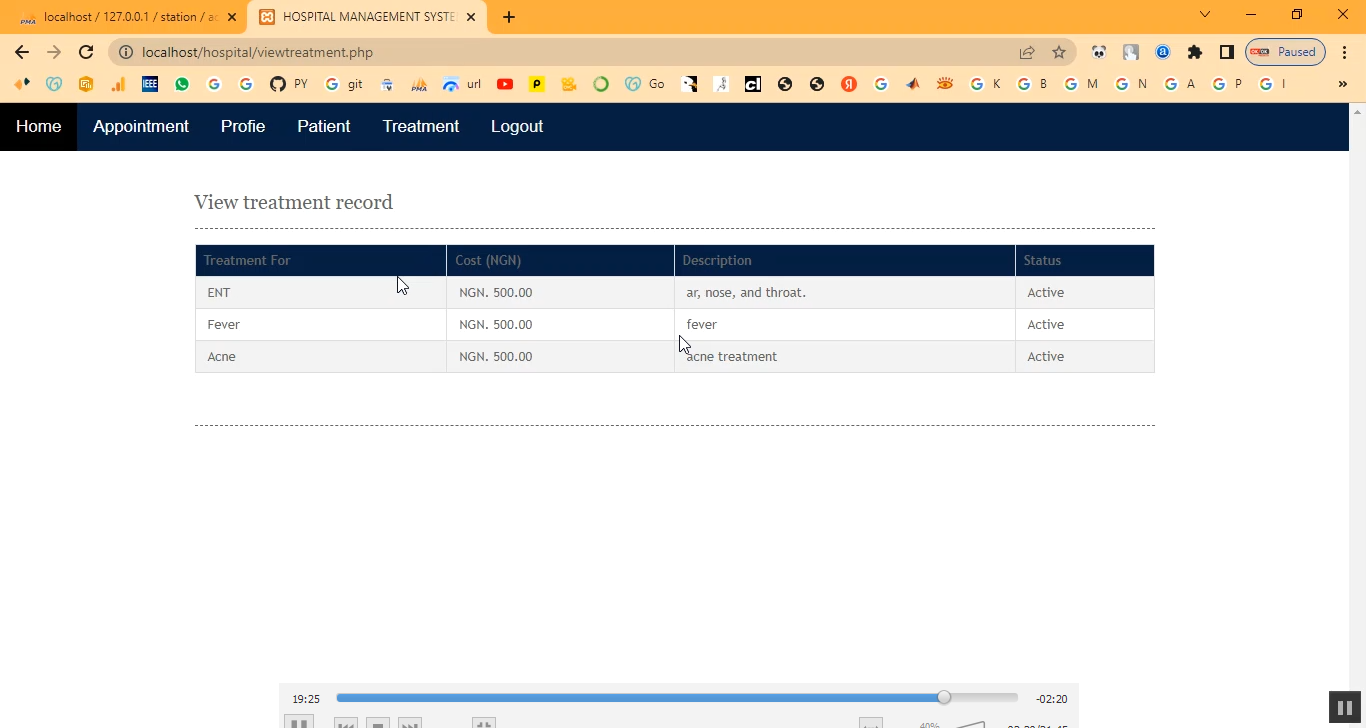Open the tab search dropdown arrow
Screen dimensions: 1366x728
pyautogui.click(x=1205, y=15)
